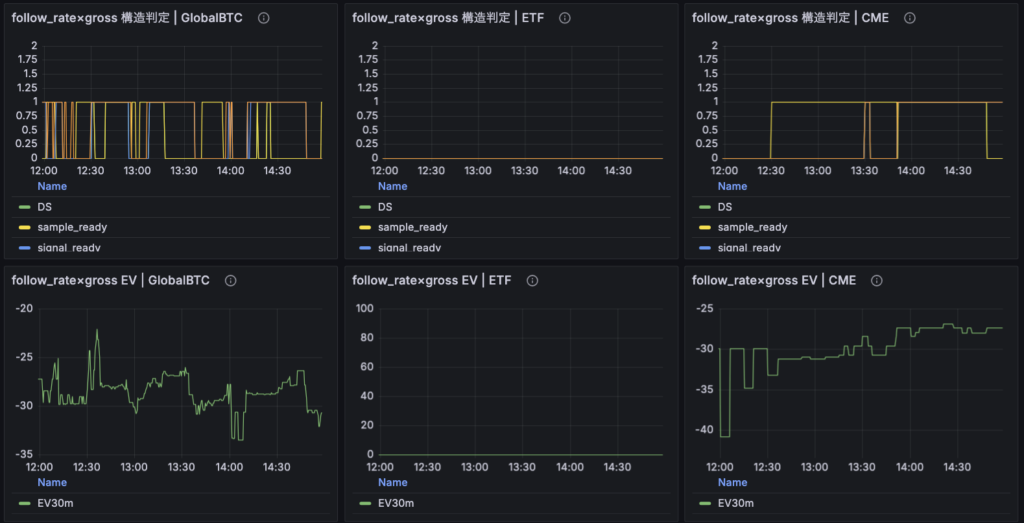Click Name legend header in EV GlobalBTC panel
The height and width of the screenshot is (523, 1024).
click(52, 481)
